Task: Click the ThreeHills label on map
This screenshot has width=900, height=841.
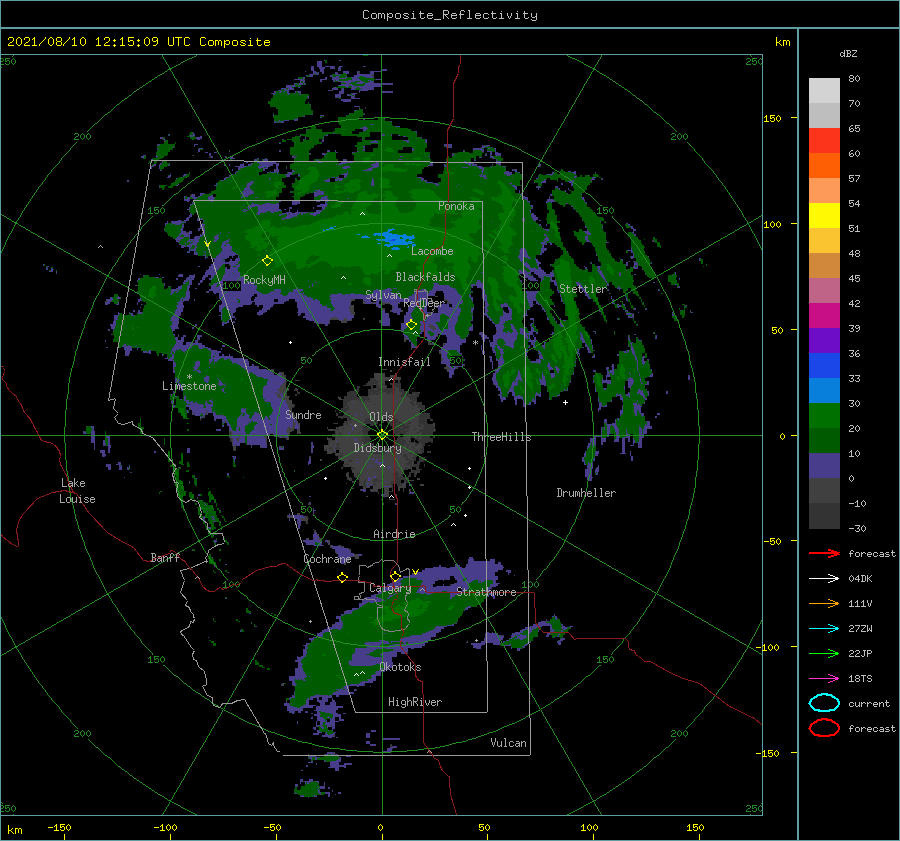Action: [x=501, y=437]
